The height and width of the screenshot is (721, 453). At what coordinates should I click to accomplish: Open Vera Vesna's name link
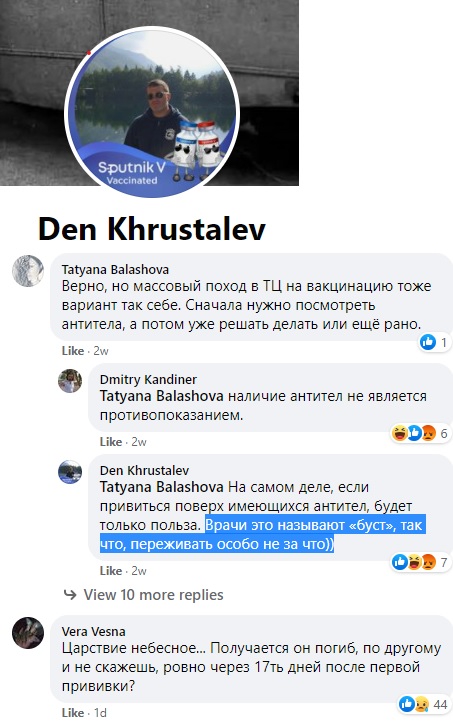coord(93,631)
